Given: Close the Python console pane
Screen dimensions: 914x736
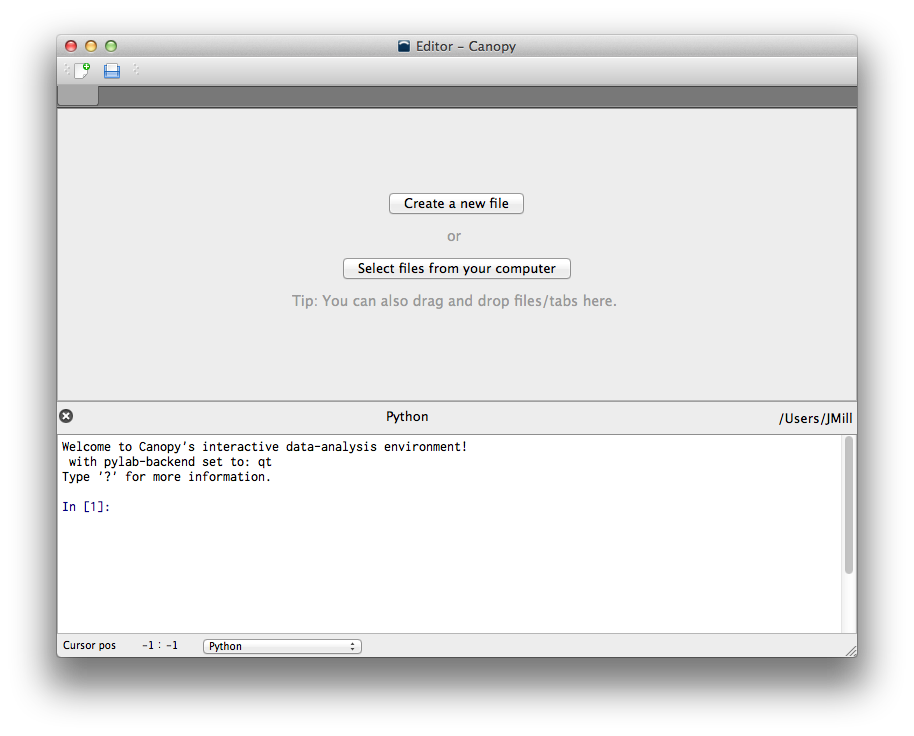Looking at the screenshot, I should (66, 416).
